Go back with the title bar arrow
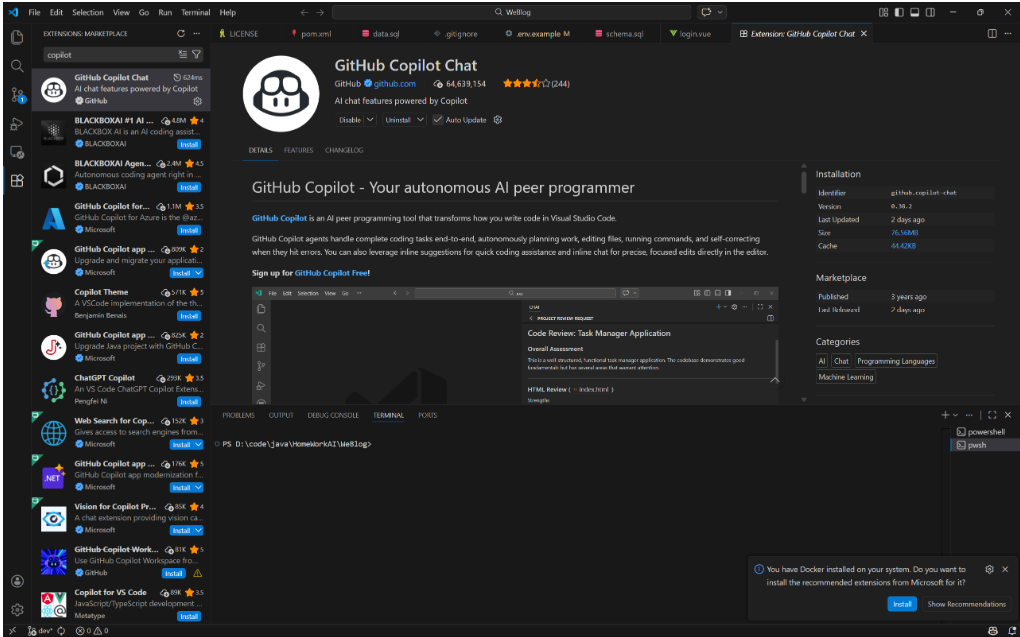 click(304, 12)
